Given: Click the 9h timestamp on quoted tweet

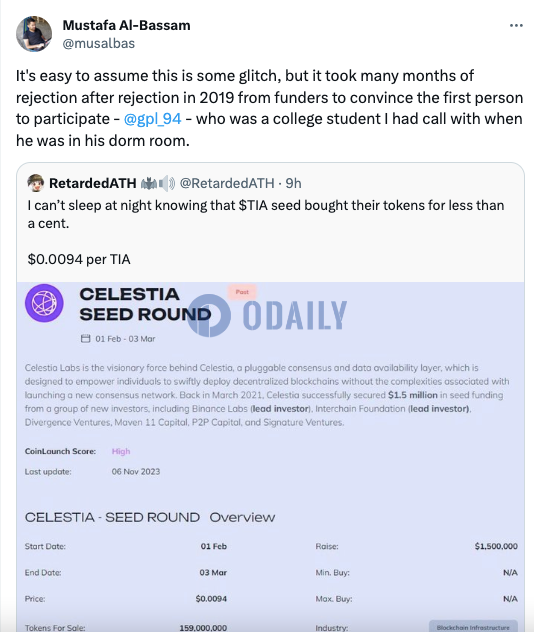Looking at the screenshot, I should point(293,183).
